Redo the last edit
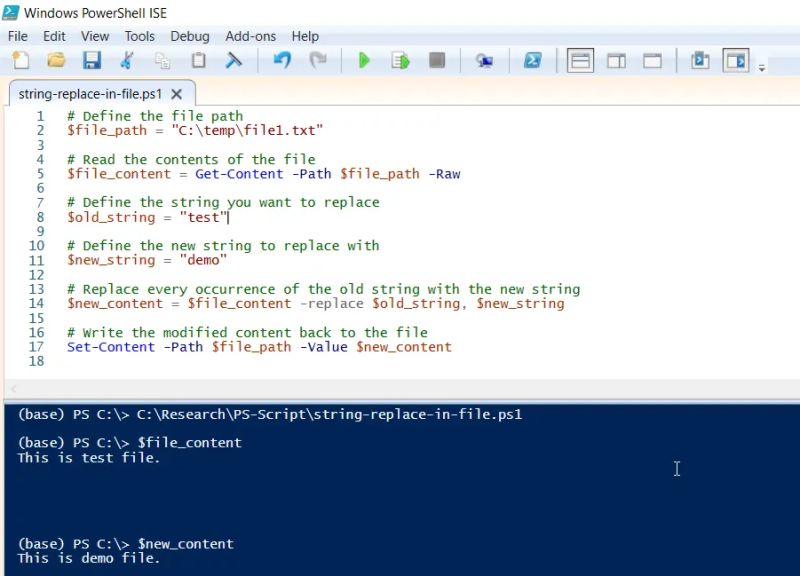800x576 pixels. (x=318, y=60)
